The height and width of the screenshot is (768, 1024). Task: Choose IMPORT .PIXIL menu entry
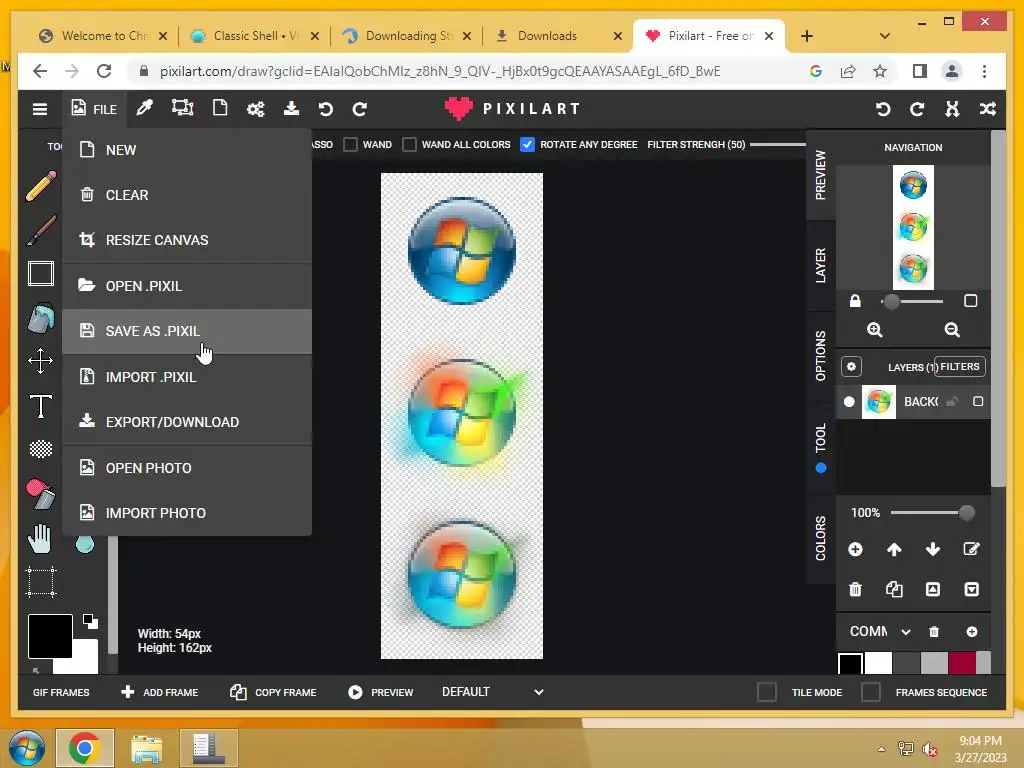pyautogui.click(x=187, y=377)
